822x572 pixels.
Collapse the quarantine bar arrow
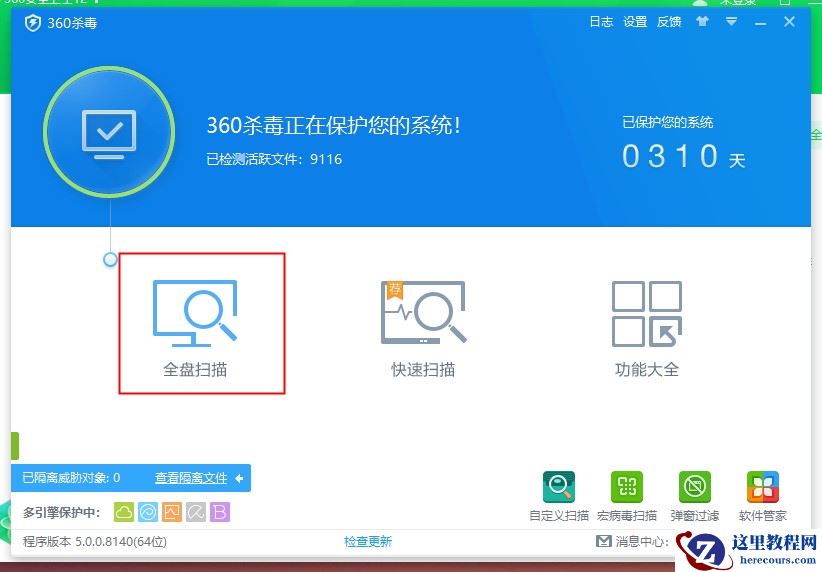pos(240,478)
